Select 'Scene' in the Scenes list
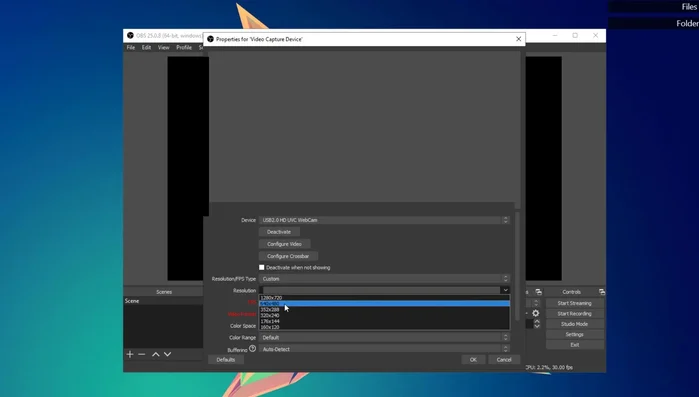The height and width of the screenshot is (397, 699). point(163,301)
